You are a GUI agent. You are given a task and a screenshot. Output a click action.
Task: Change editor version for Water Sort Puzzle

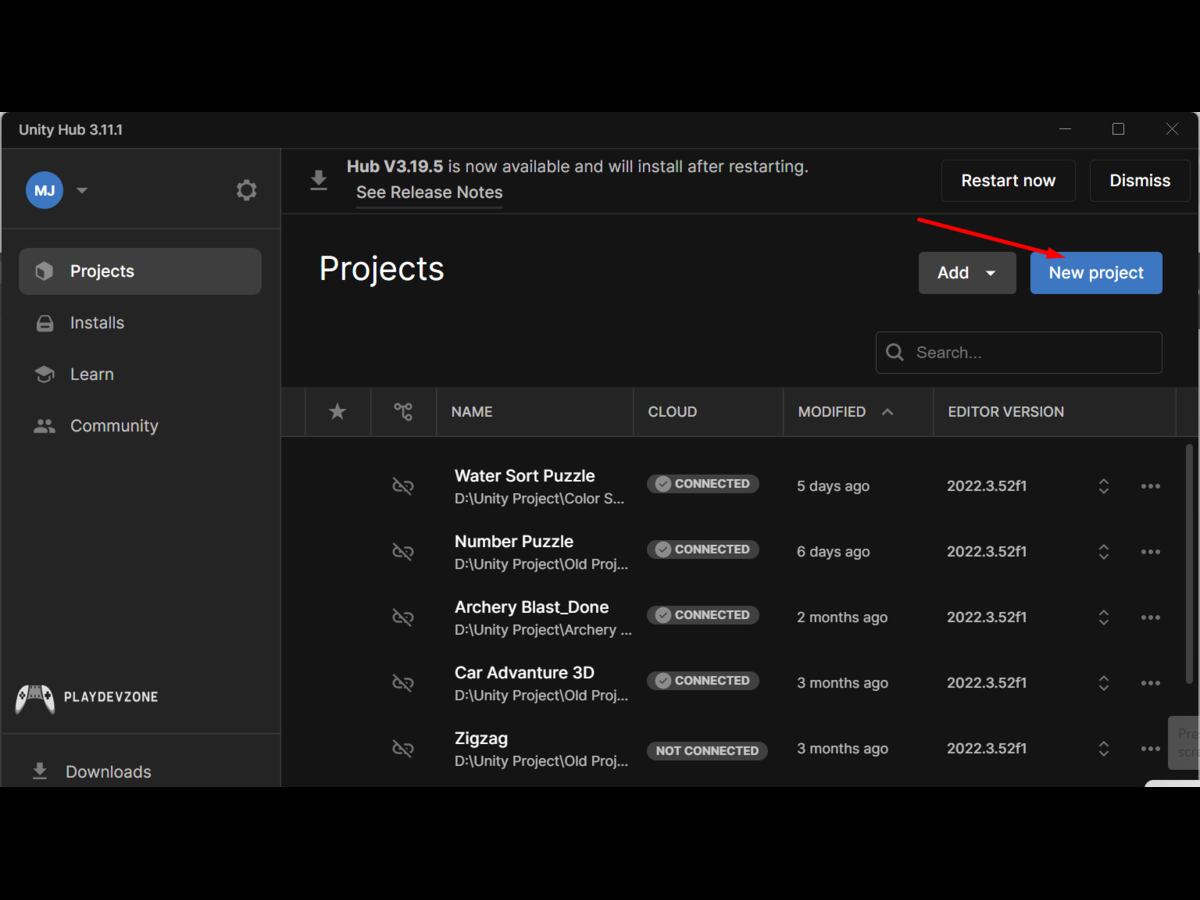tap(1104, 486)
